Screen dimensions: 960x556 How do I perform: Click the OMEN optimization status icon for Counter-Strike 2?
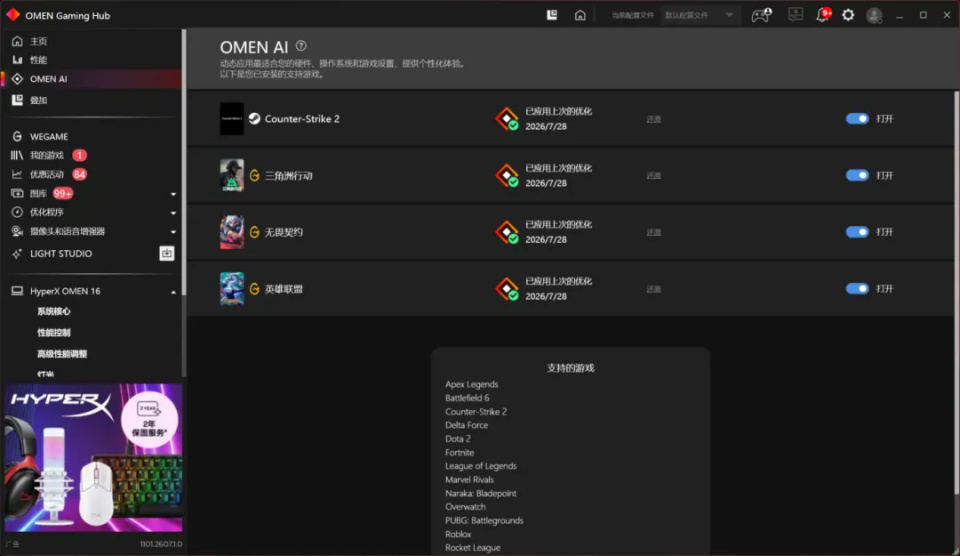pyautogui.click(x=507, y=119)
